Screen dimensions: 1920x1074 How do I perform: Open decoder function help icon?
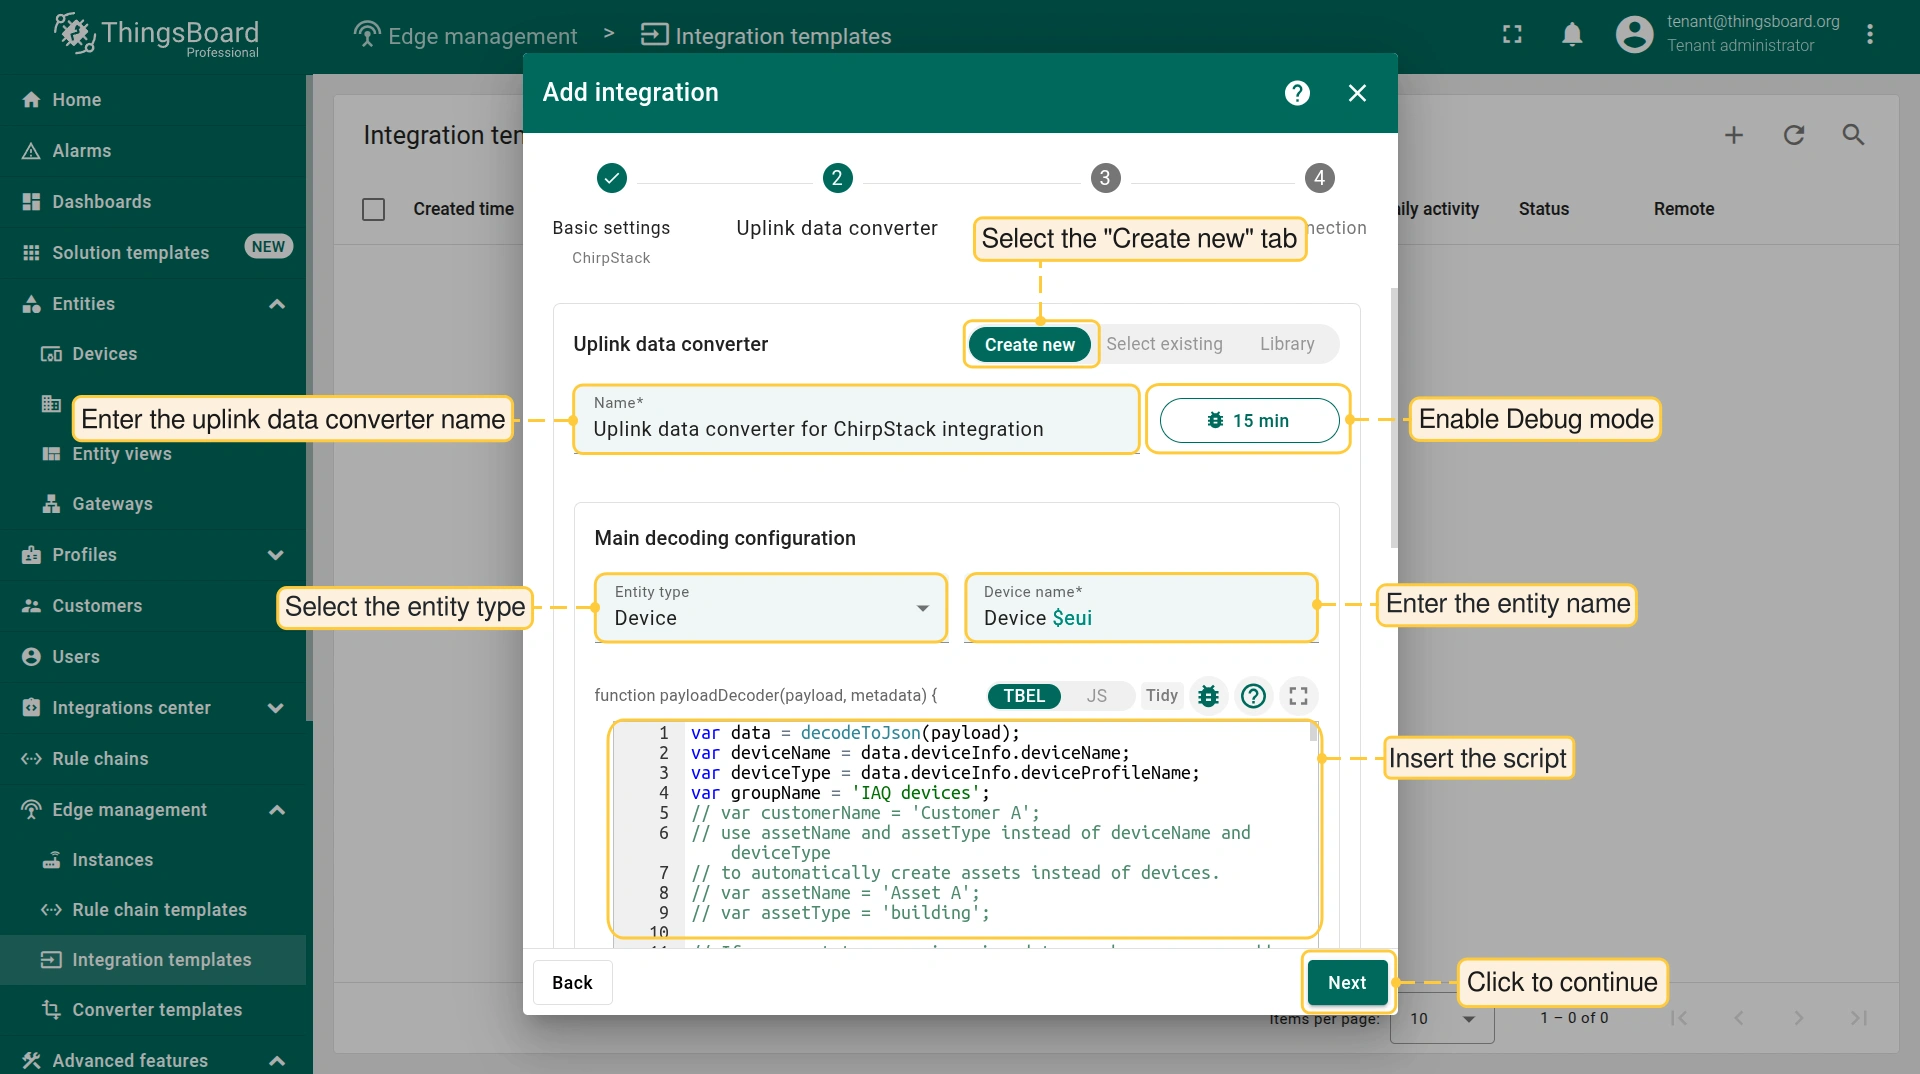1253,696
